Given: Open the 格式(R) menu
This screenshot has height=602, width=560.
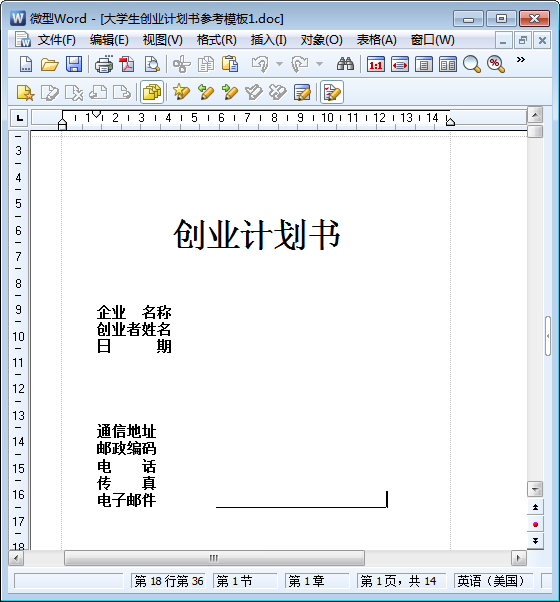Looking at the screenshot, I should pos(216,40).
